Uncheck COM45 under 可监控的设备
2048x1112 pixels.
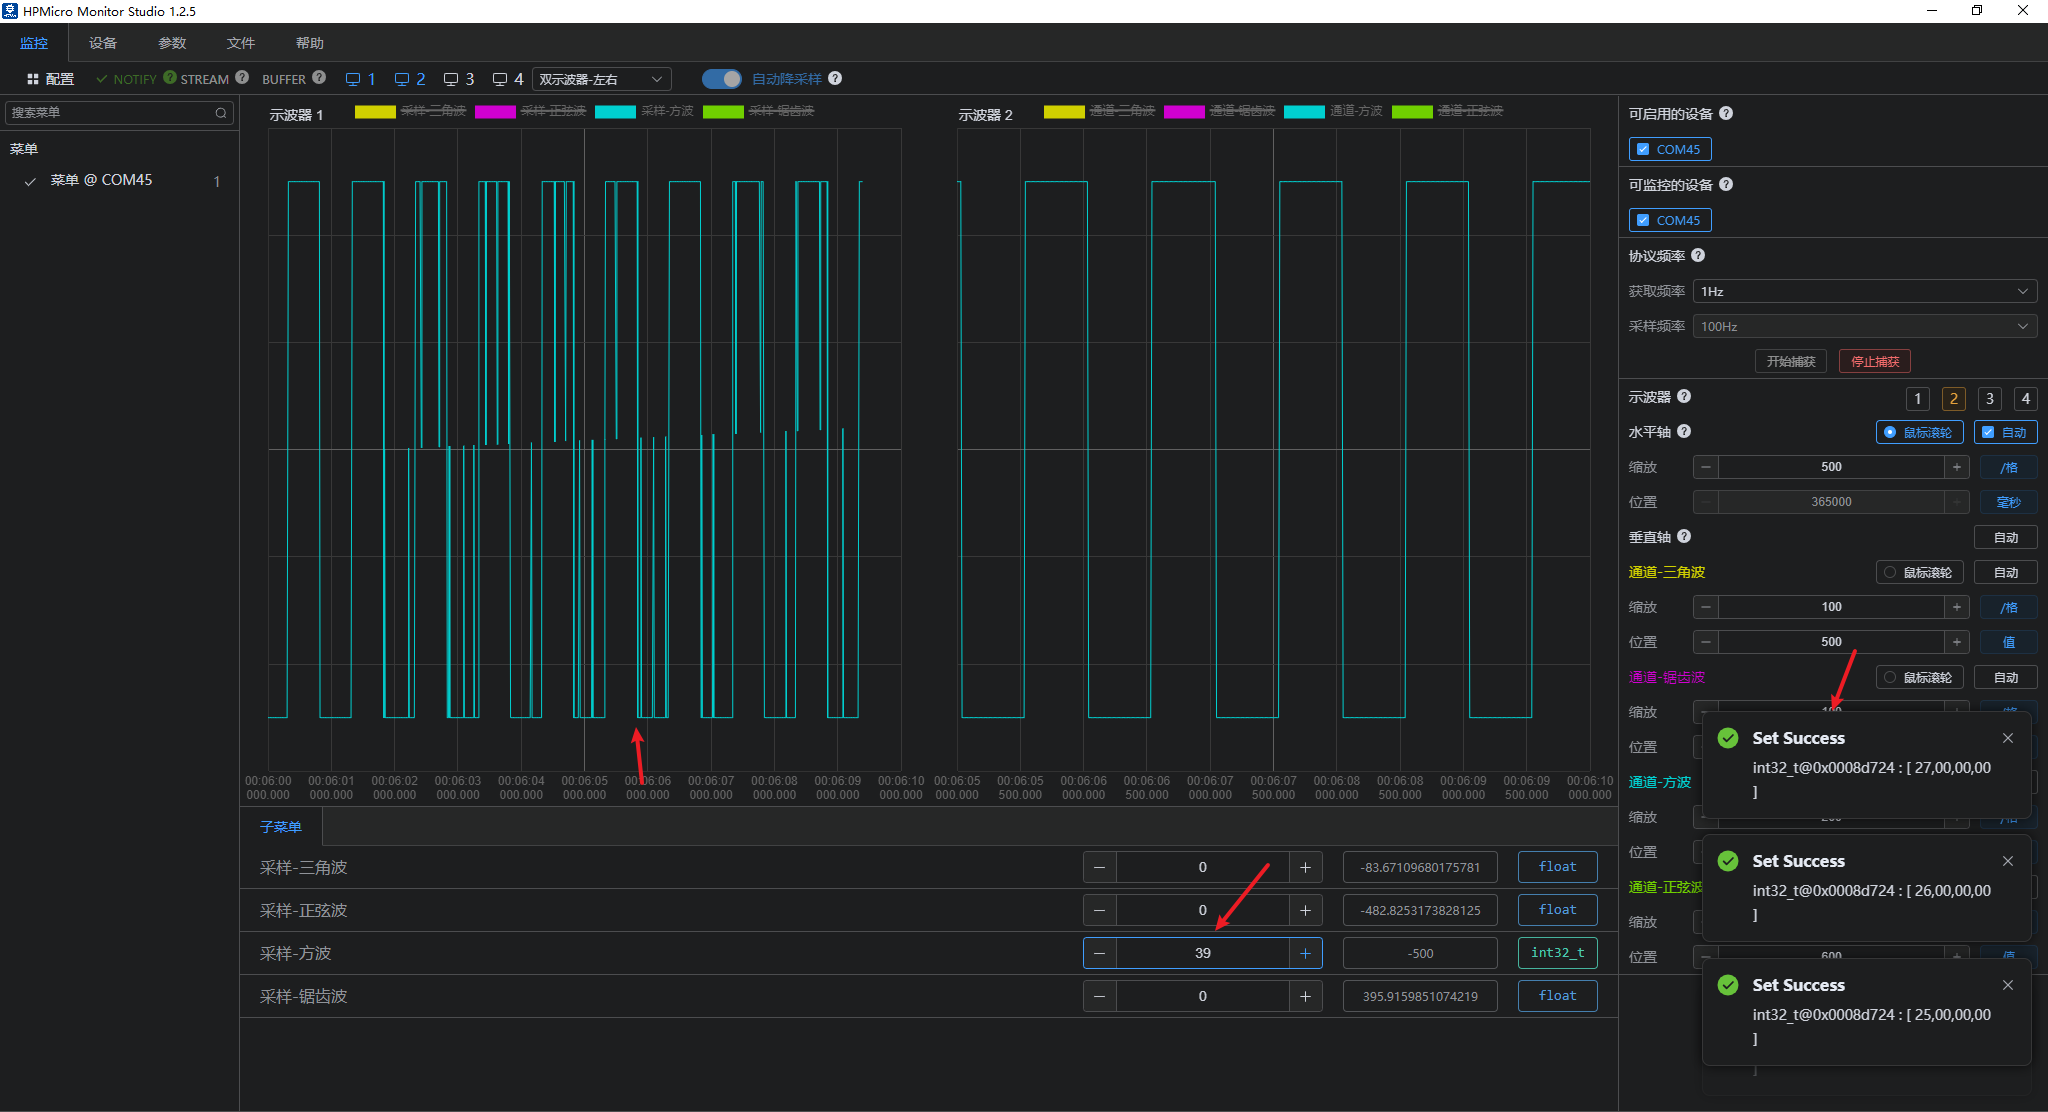click(1670, 220)
